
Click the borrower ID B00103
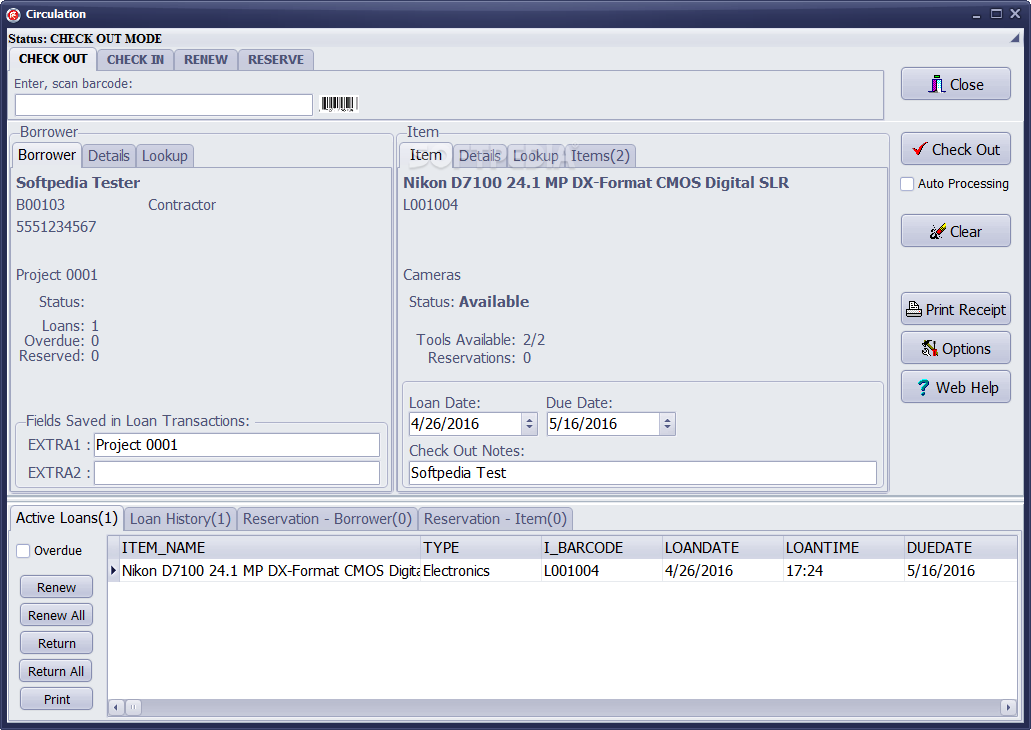coord(40,205)
